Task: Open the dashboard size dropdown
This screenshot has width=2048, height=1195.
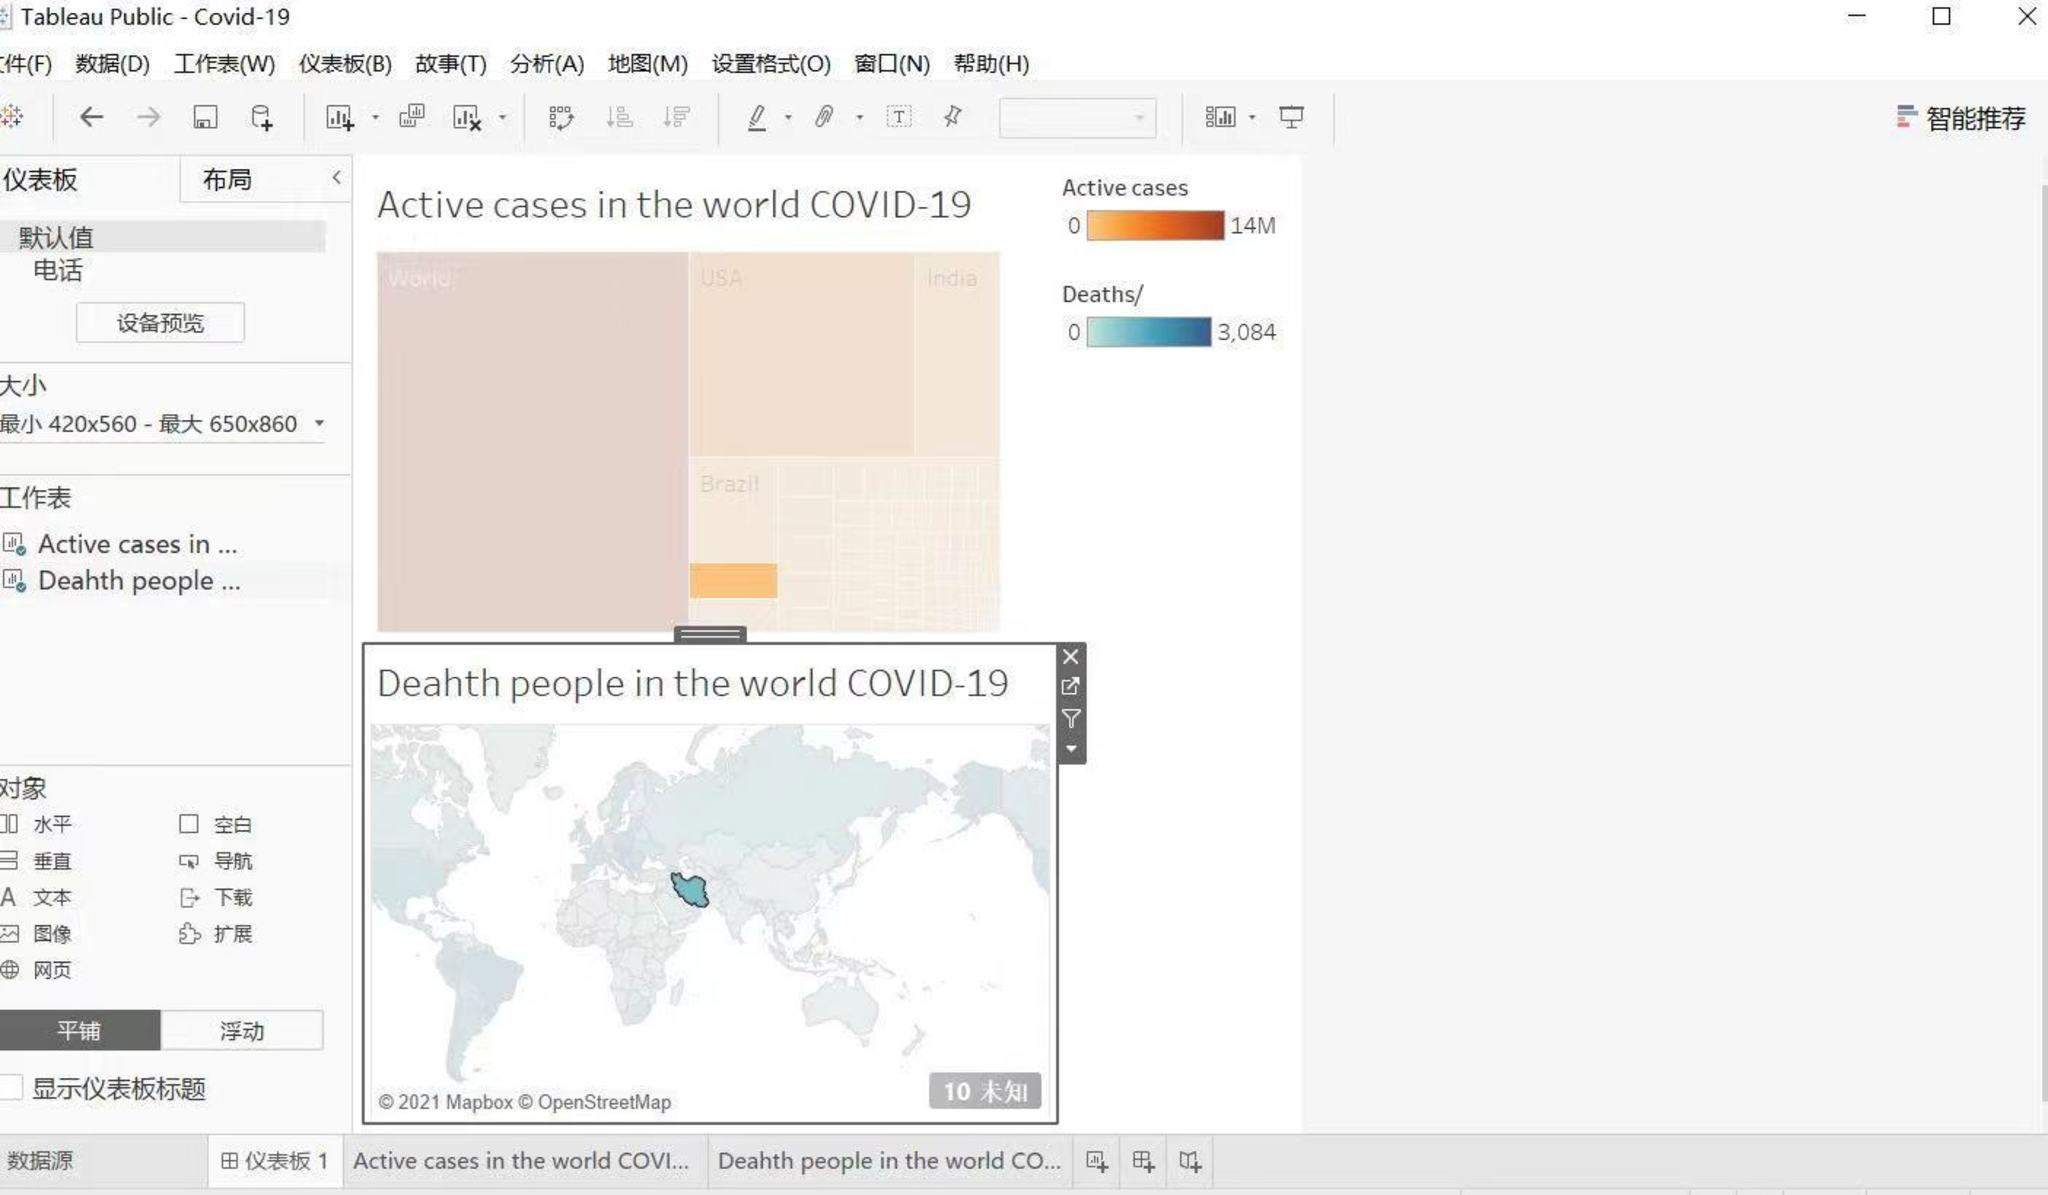Action: click(x=319, y=423)
